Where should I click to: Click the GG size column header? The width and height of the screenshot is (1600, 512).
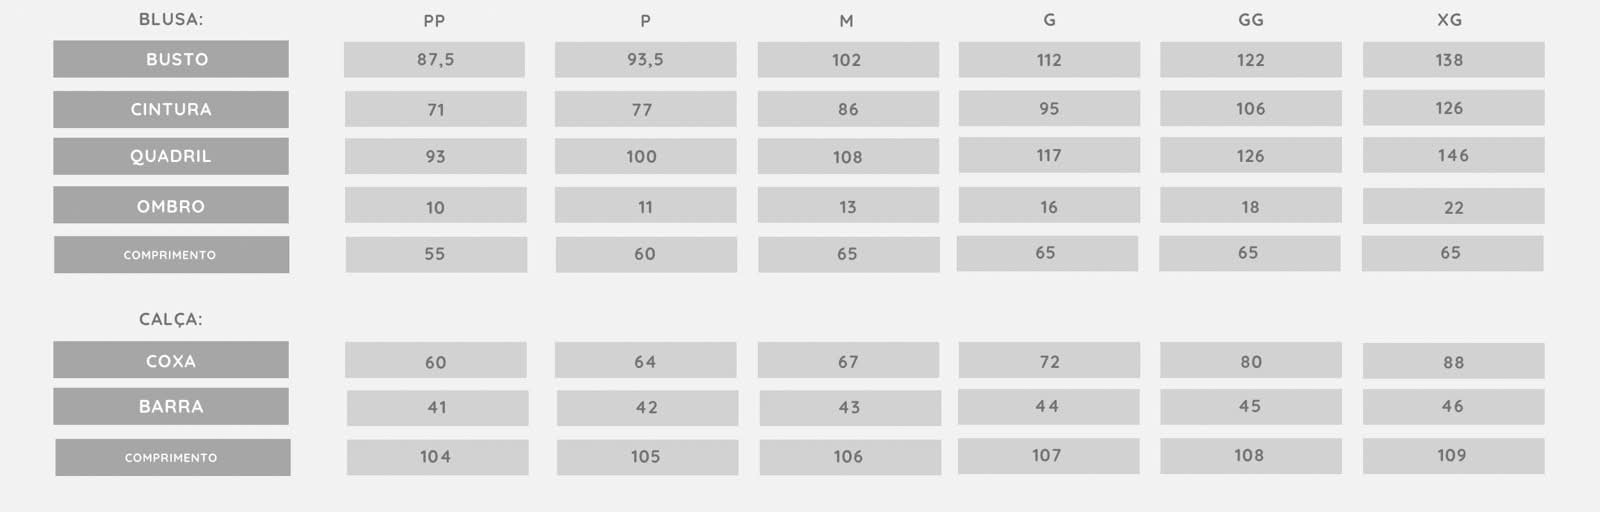pyautogui.click(x=1250, y=19)
